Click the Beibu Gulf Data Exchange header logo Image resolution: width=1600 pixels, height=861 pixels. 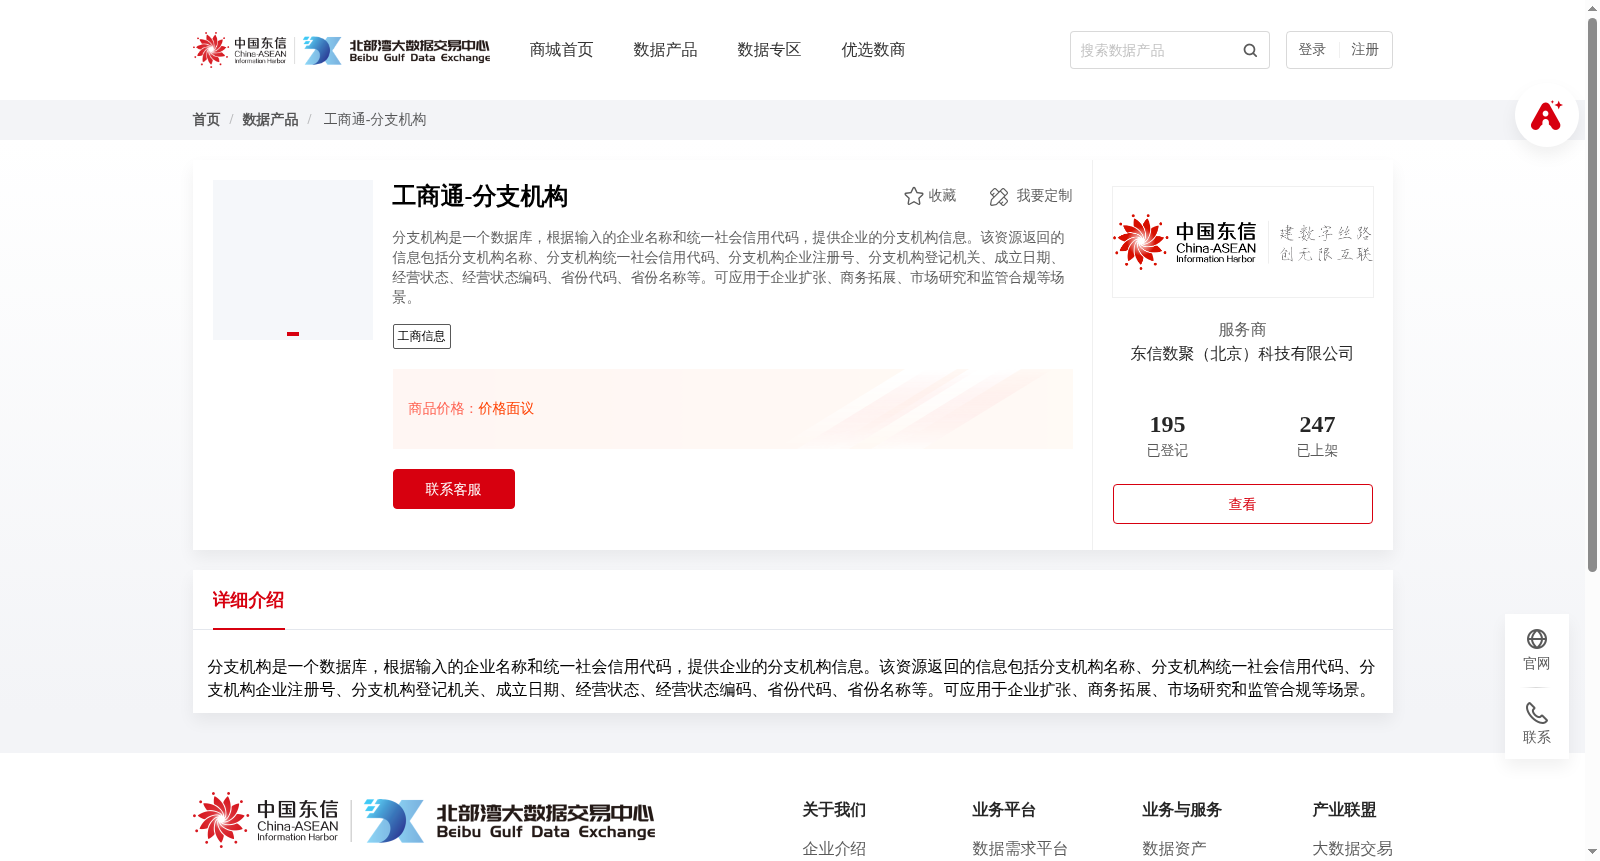pos(397,50)
